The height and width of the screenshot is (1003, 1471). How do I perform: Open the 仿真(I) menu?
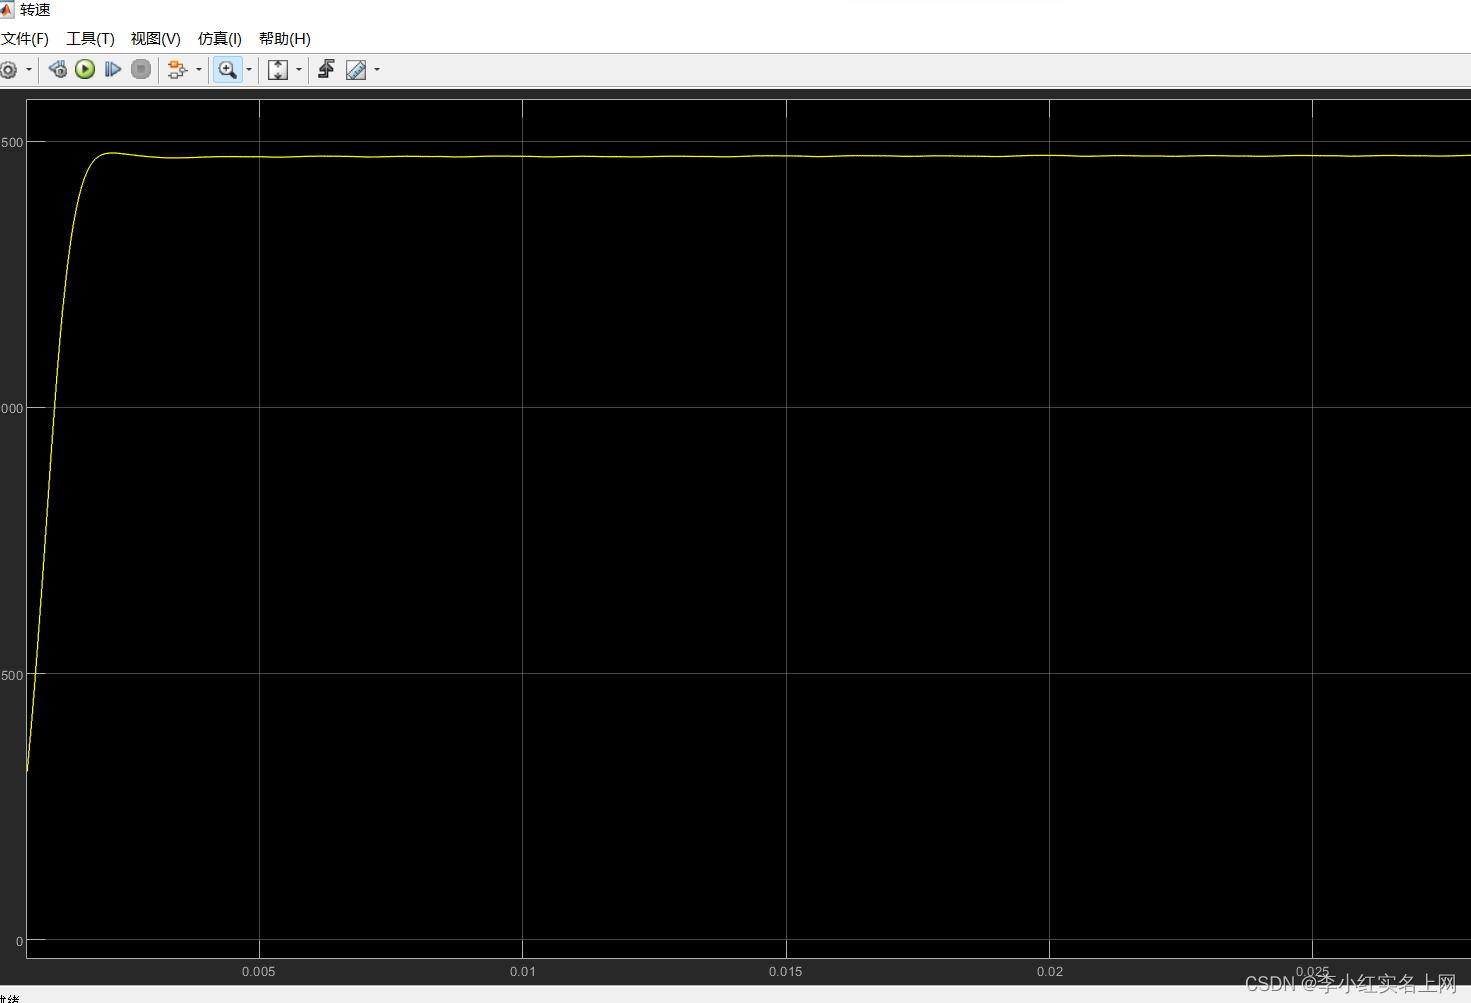pos(220,39)
